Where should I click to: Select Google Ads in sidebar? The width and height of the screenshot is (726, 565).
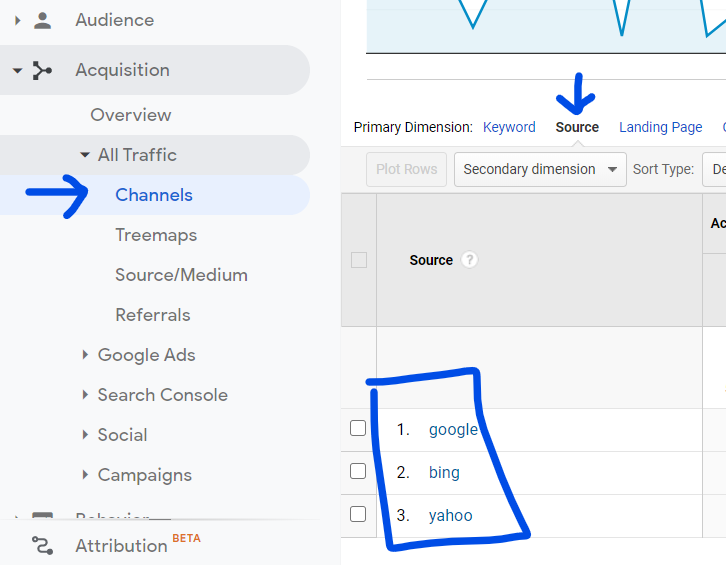point(146,355)
